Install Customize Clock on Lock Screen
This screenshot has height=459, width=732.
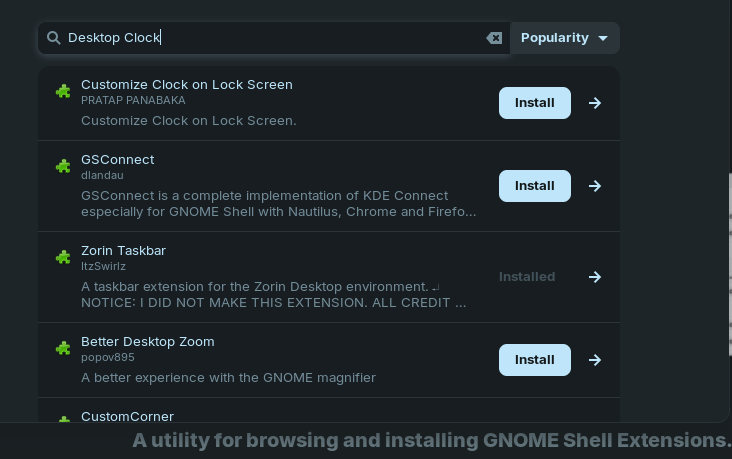535,103
